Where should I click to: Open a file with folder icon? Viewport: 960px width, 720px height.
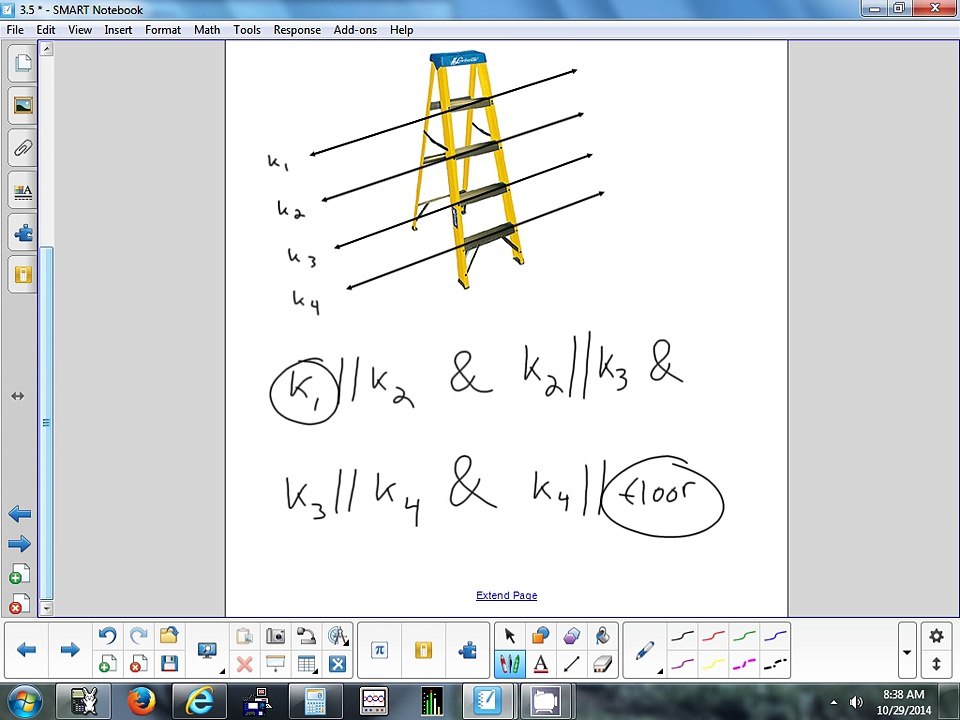169,636
